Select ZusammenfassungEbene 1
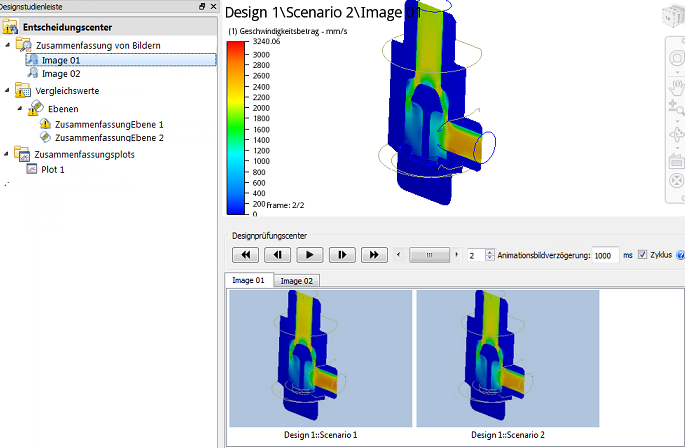685x448 pixels. 109,125
